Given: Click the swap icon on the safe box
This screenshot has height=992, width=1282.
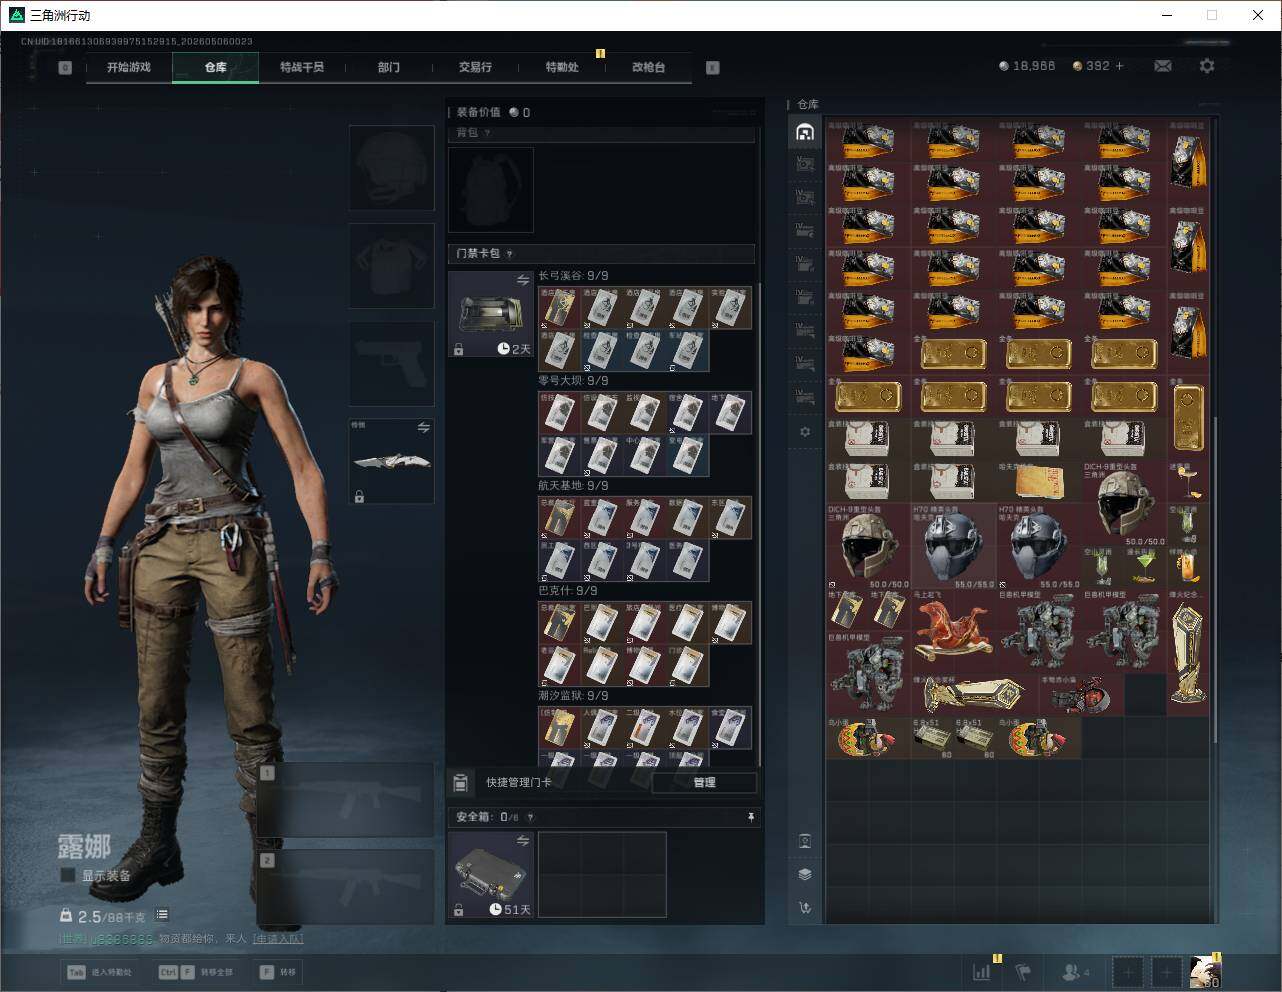Looking at the screenshot, I should click(x=523, y=841).
